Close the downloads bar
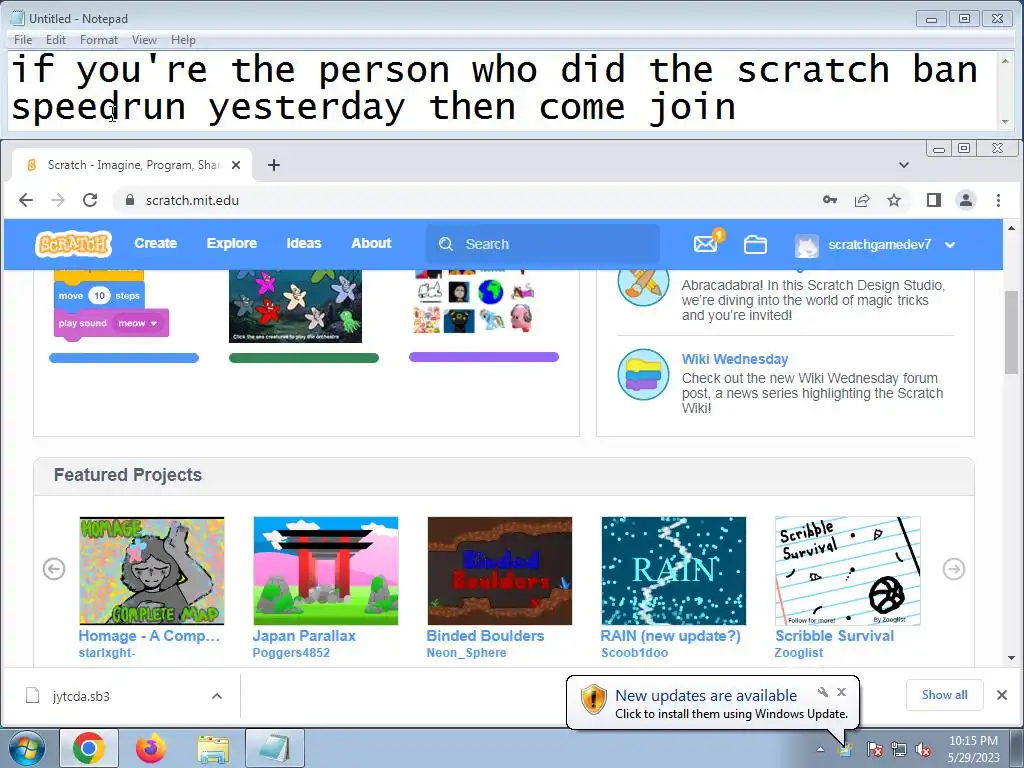 1002,695
